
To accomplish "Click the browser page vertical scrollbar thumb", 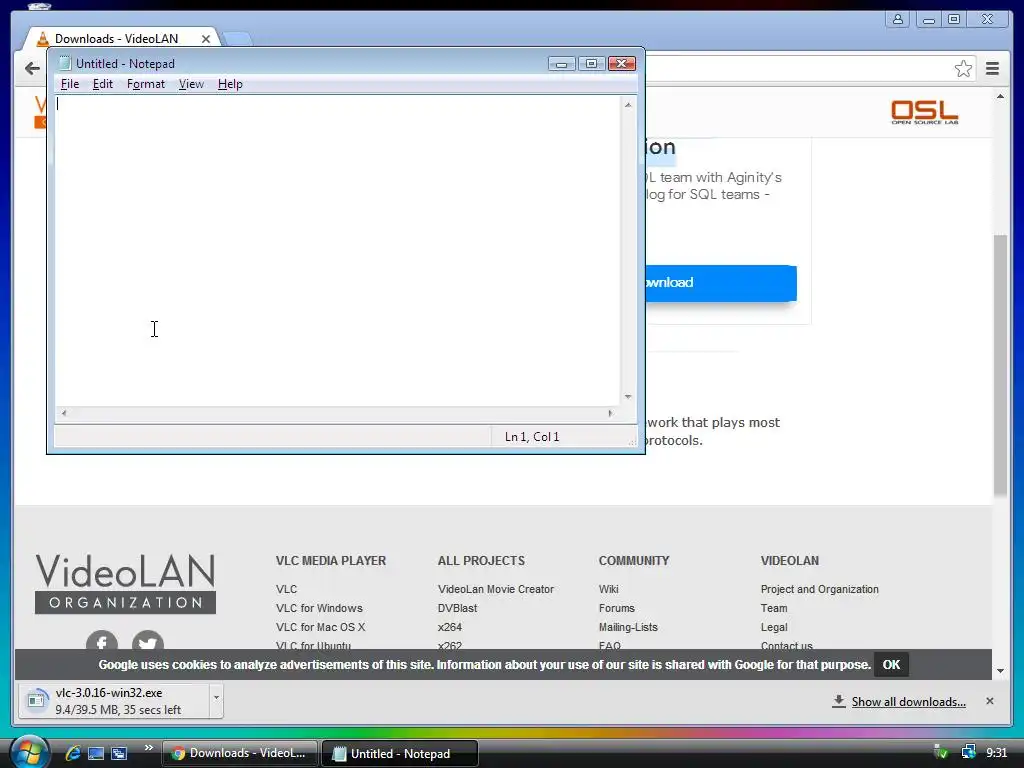I will click(x=1000, y=364).
